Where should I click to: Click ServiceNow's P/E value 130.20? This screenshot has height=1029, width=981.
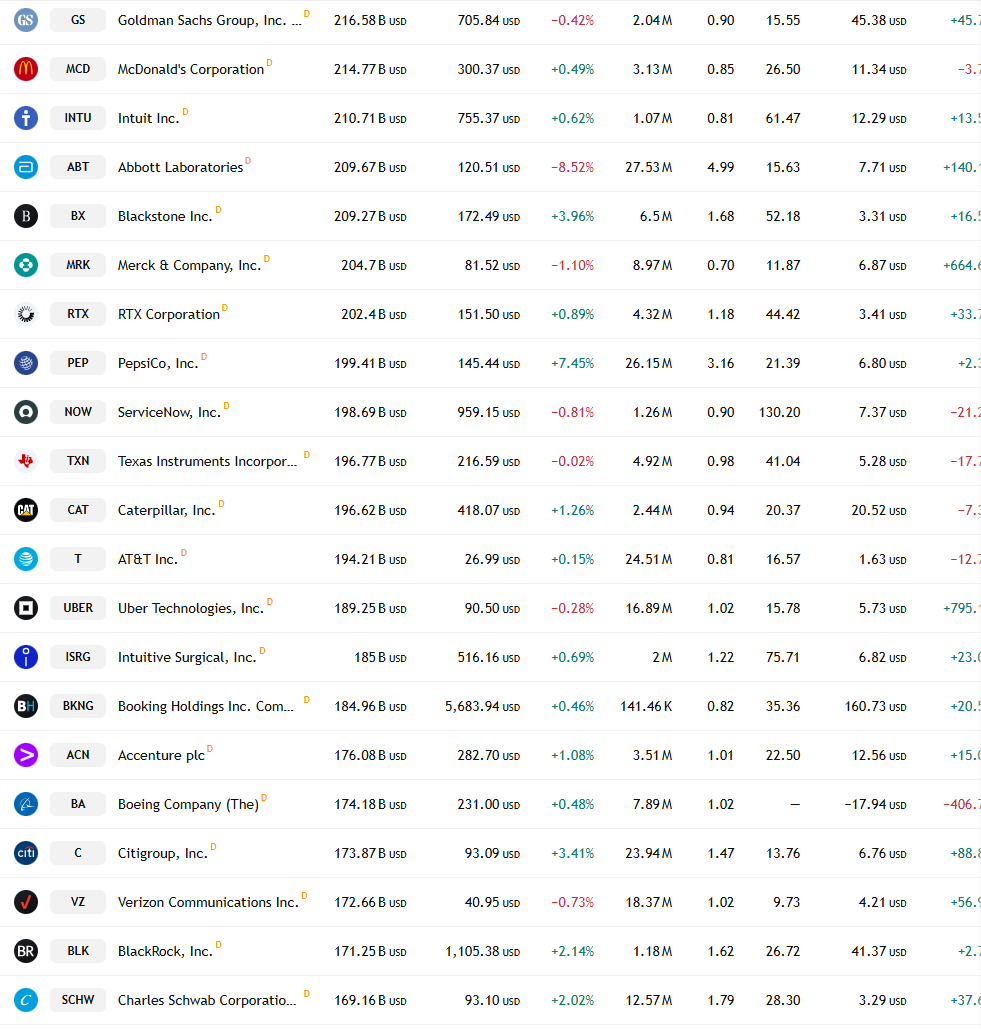tap(780, 413)
